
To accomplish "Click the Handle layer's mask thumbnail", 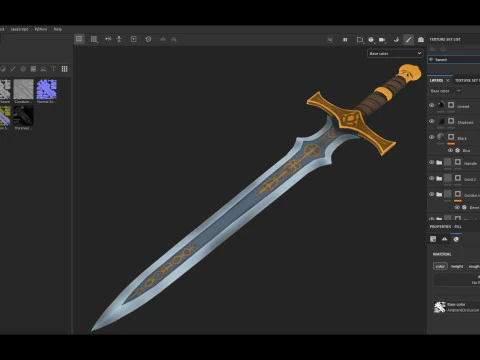I will click(x=458, y=162).
